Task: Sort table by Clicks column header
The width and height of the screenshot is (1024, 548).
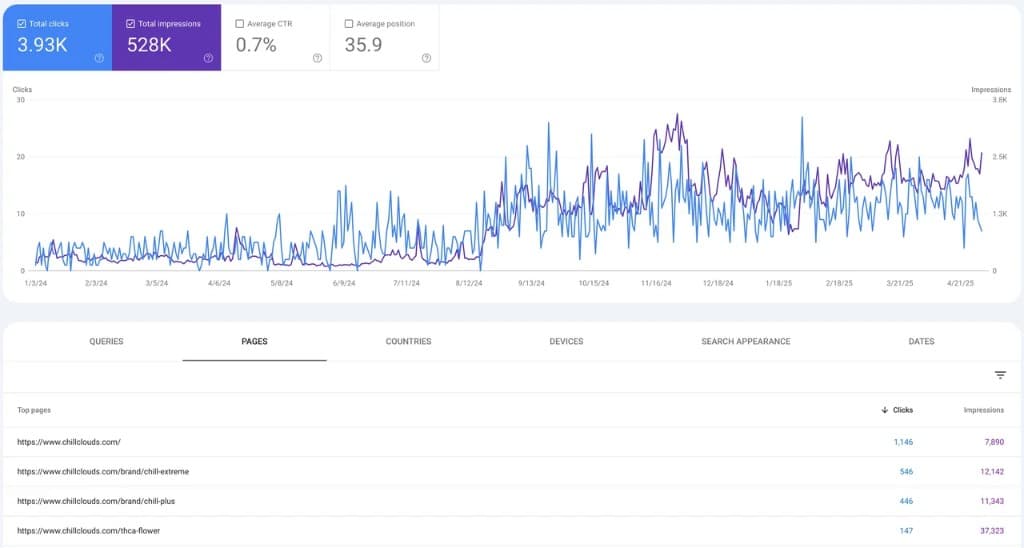Action: pyautogui.click(x=903, y=410)
